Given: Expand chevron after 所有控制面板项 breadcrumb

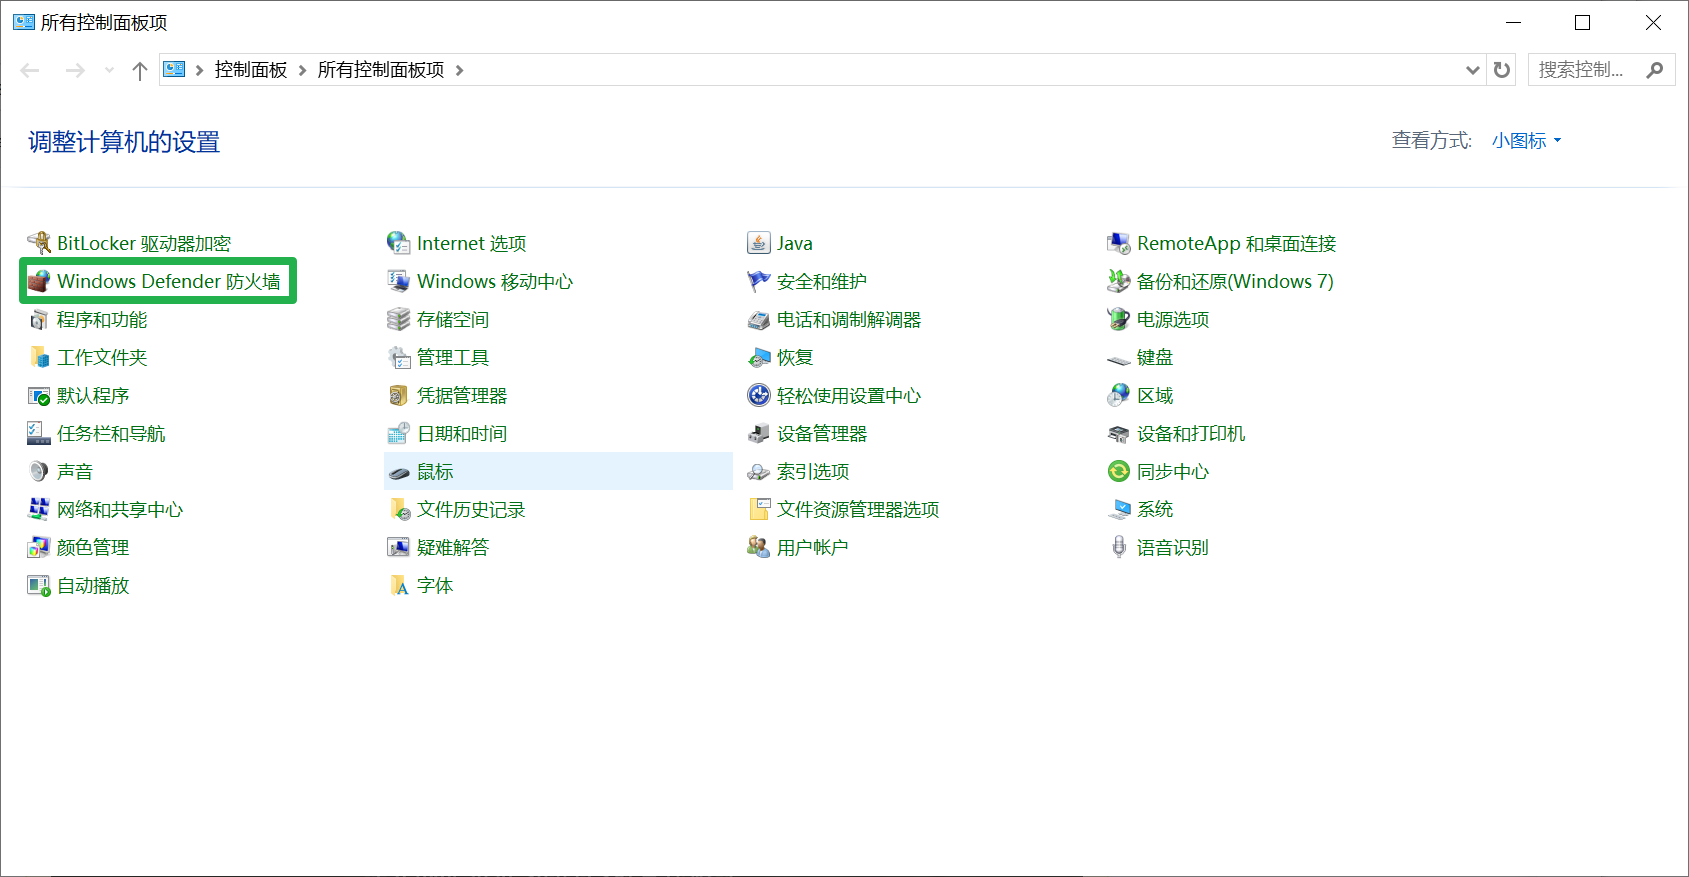Looking at the screenshot, I should click(459, 70).
